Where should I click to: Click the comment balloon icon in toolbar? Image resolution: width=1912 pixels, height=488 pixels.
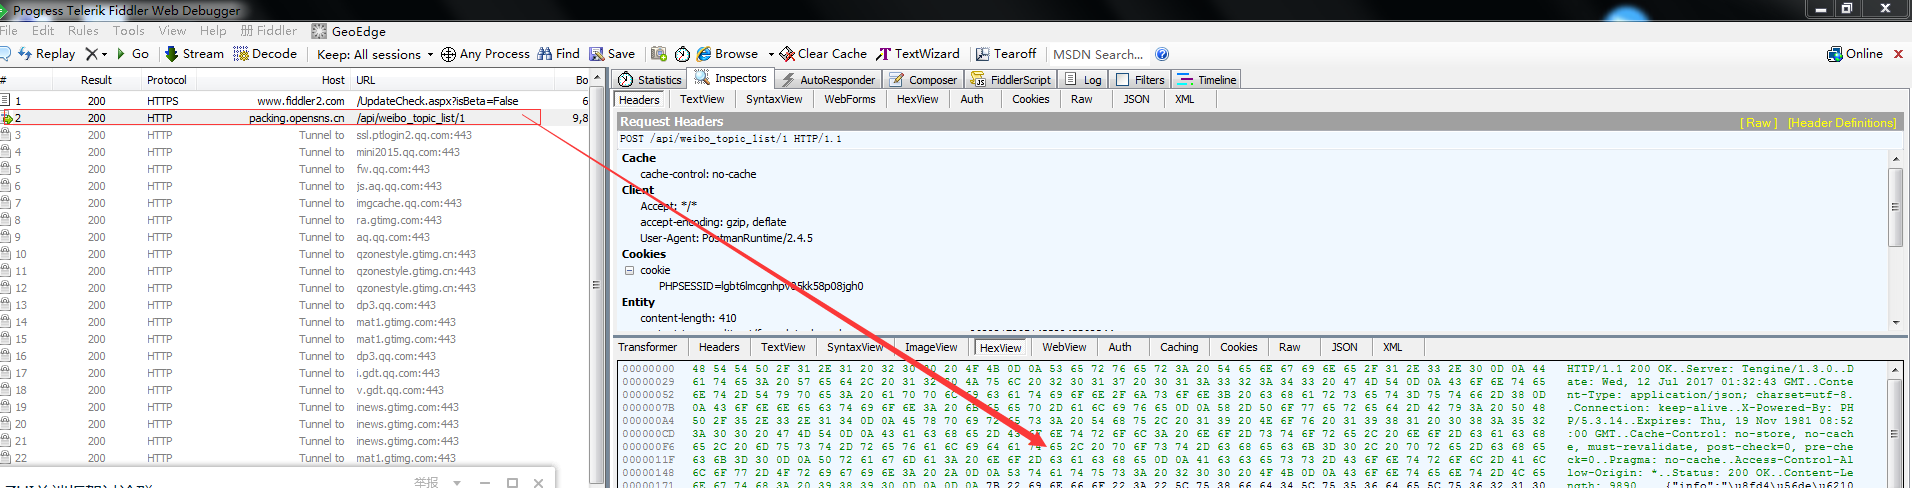tap(5, 54)
